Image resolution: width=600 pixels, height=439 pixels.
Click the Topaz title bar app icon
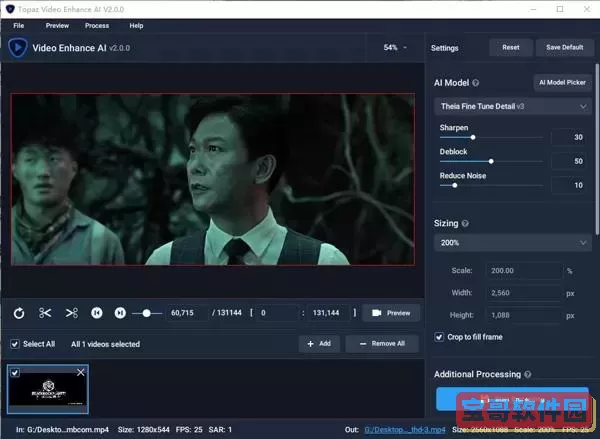point(10,9)
